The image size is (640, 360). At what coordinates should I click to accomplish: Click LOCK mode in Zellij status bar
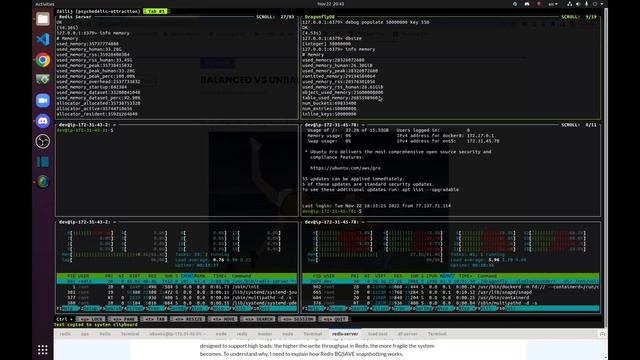90,319
